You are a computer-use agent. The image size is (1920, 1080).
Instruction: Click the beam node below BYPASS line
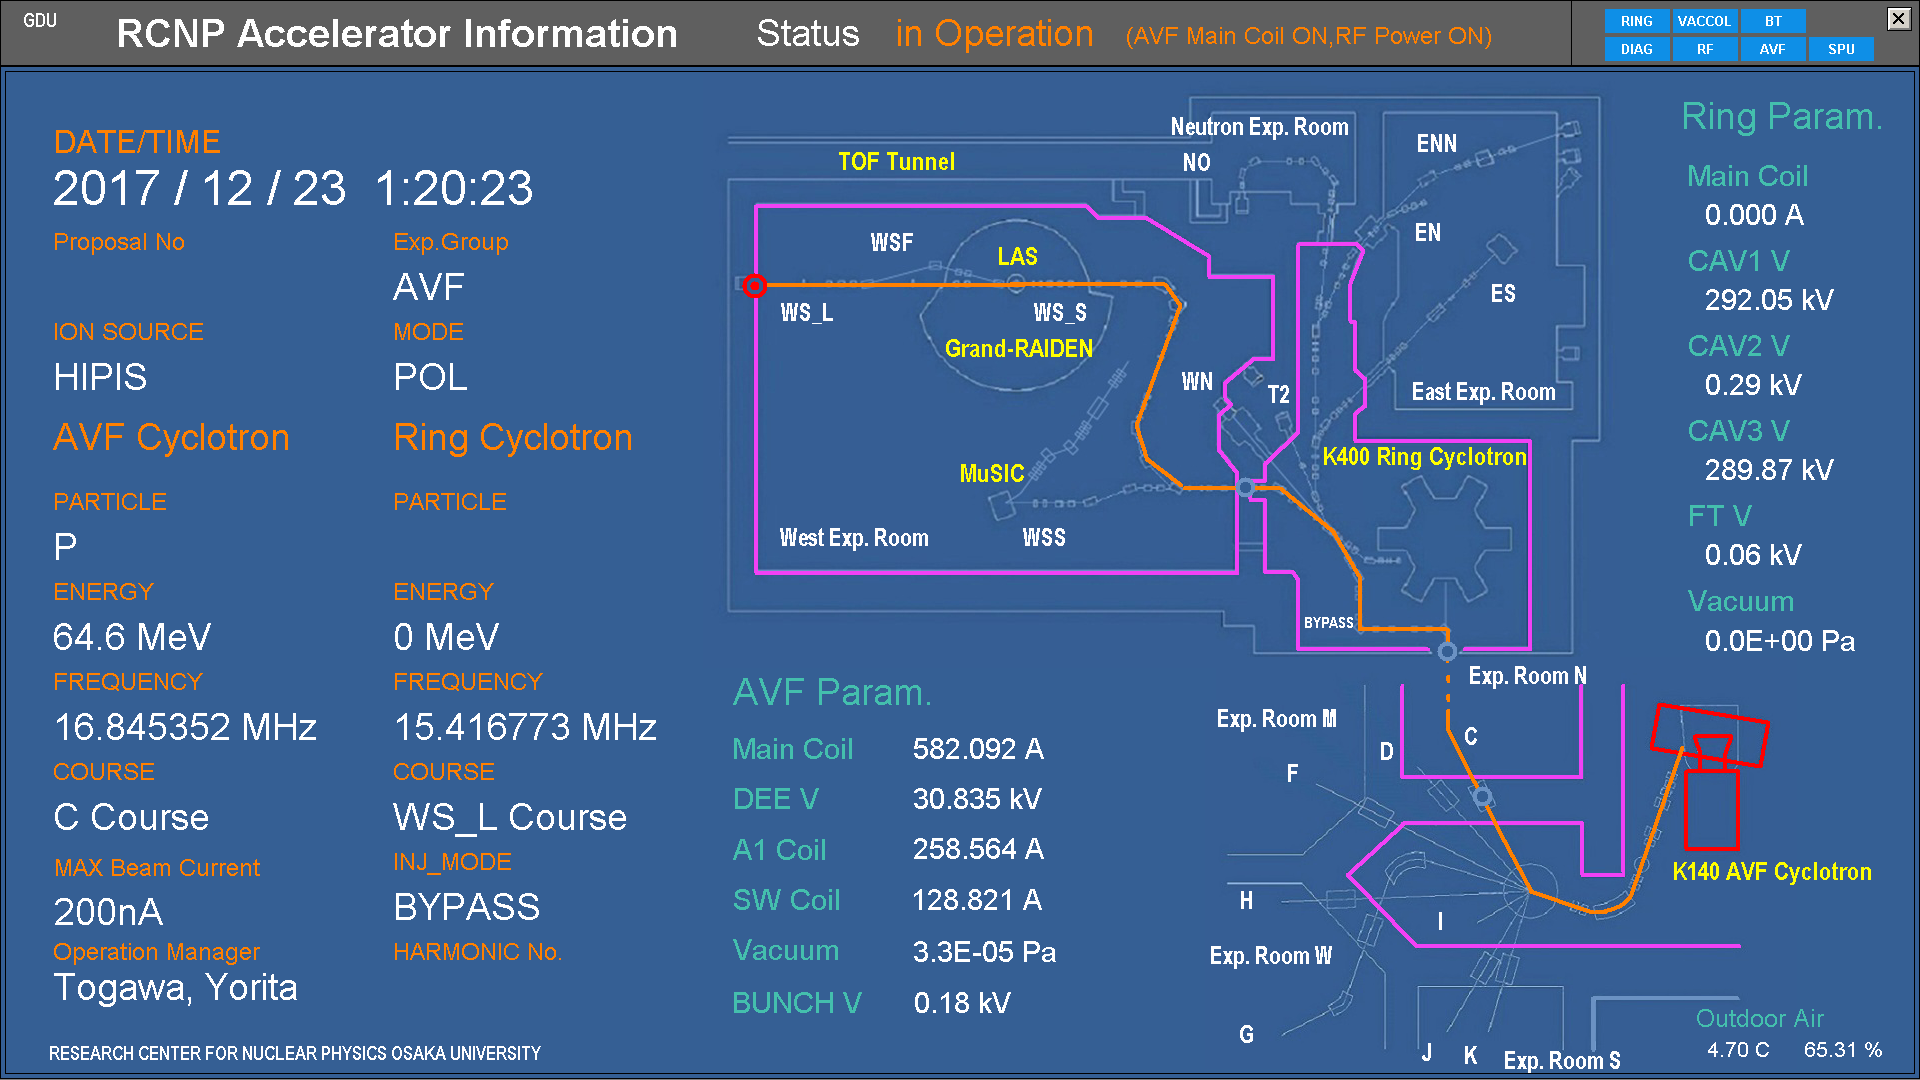[x=1447, y=652]
